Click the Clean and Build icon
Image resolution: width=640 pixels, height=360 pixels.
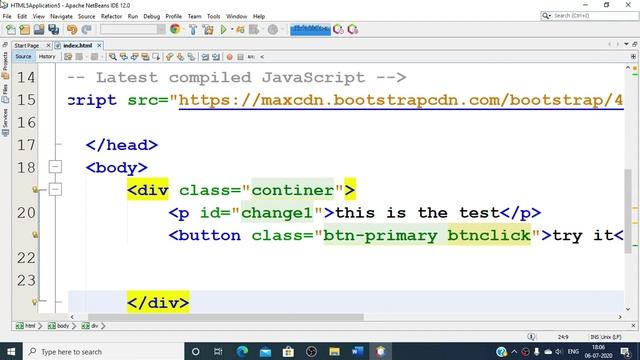208,29
